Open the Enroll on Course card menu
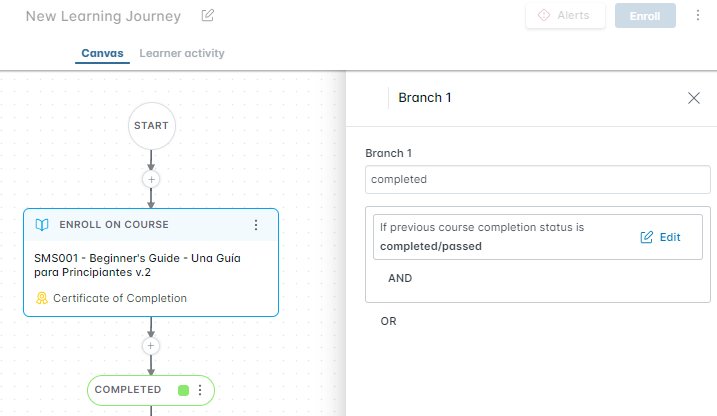717x416 pixels. tap(255, 225)
